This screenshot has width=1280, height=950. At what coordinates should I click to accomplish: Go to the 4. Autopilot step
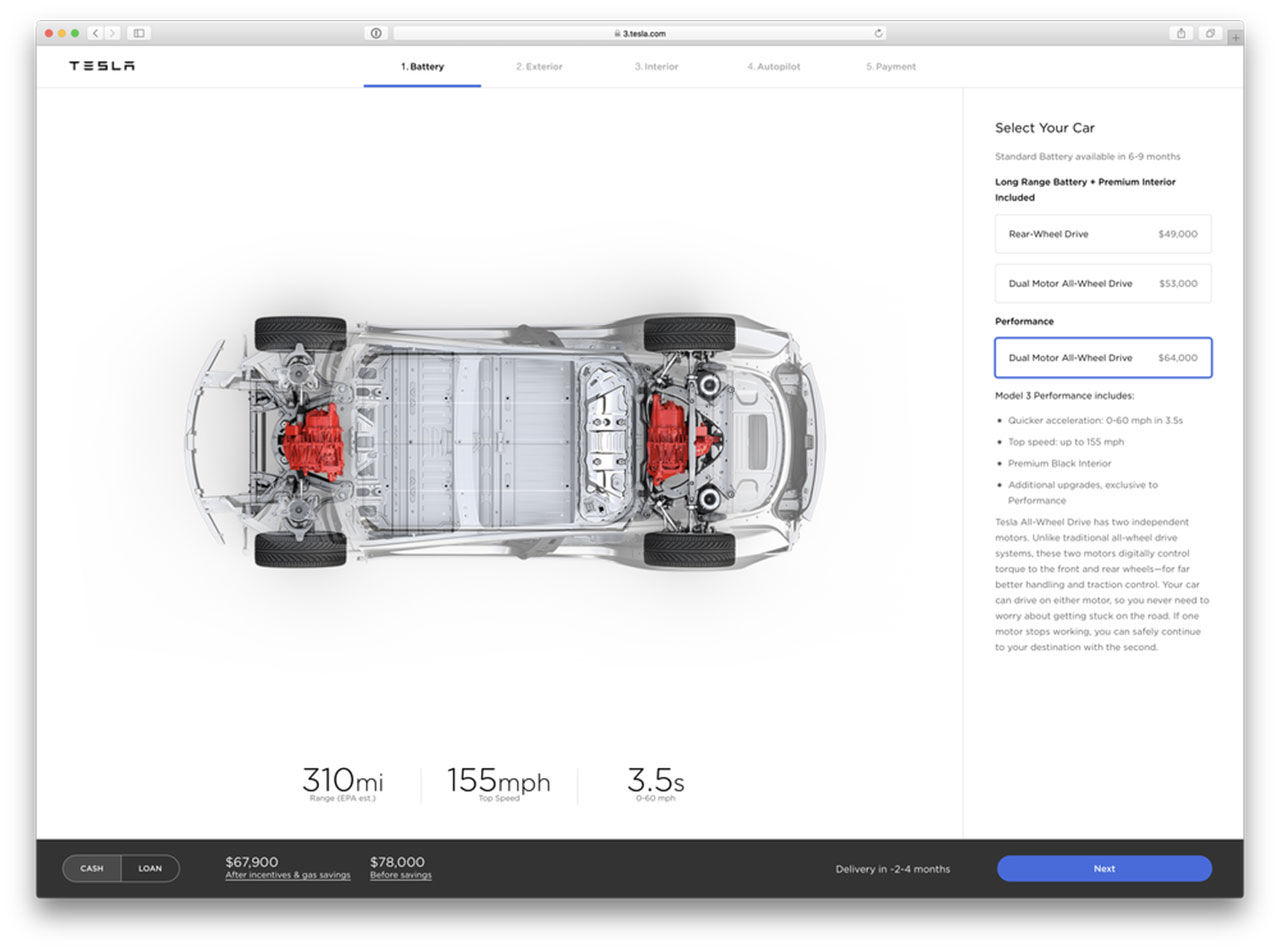click(x=773, y=67)
